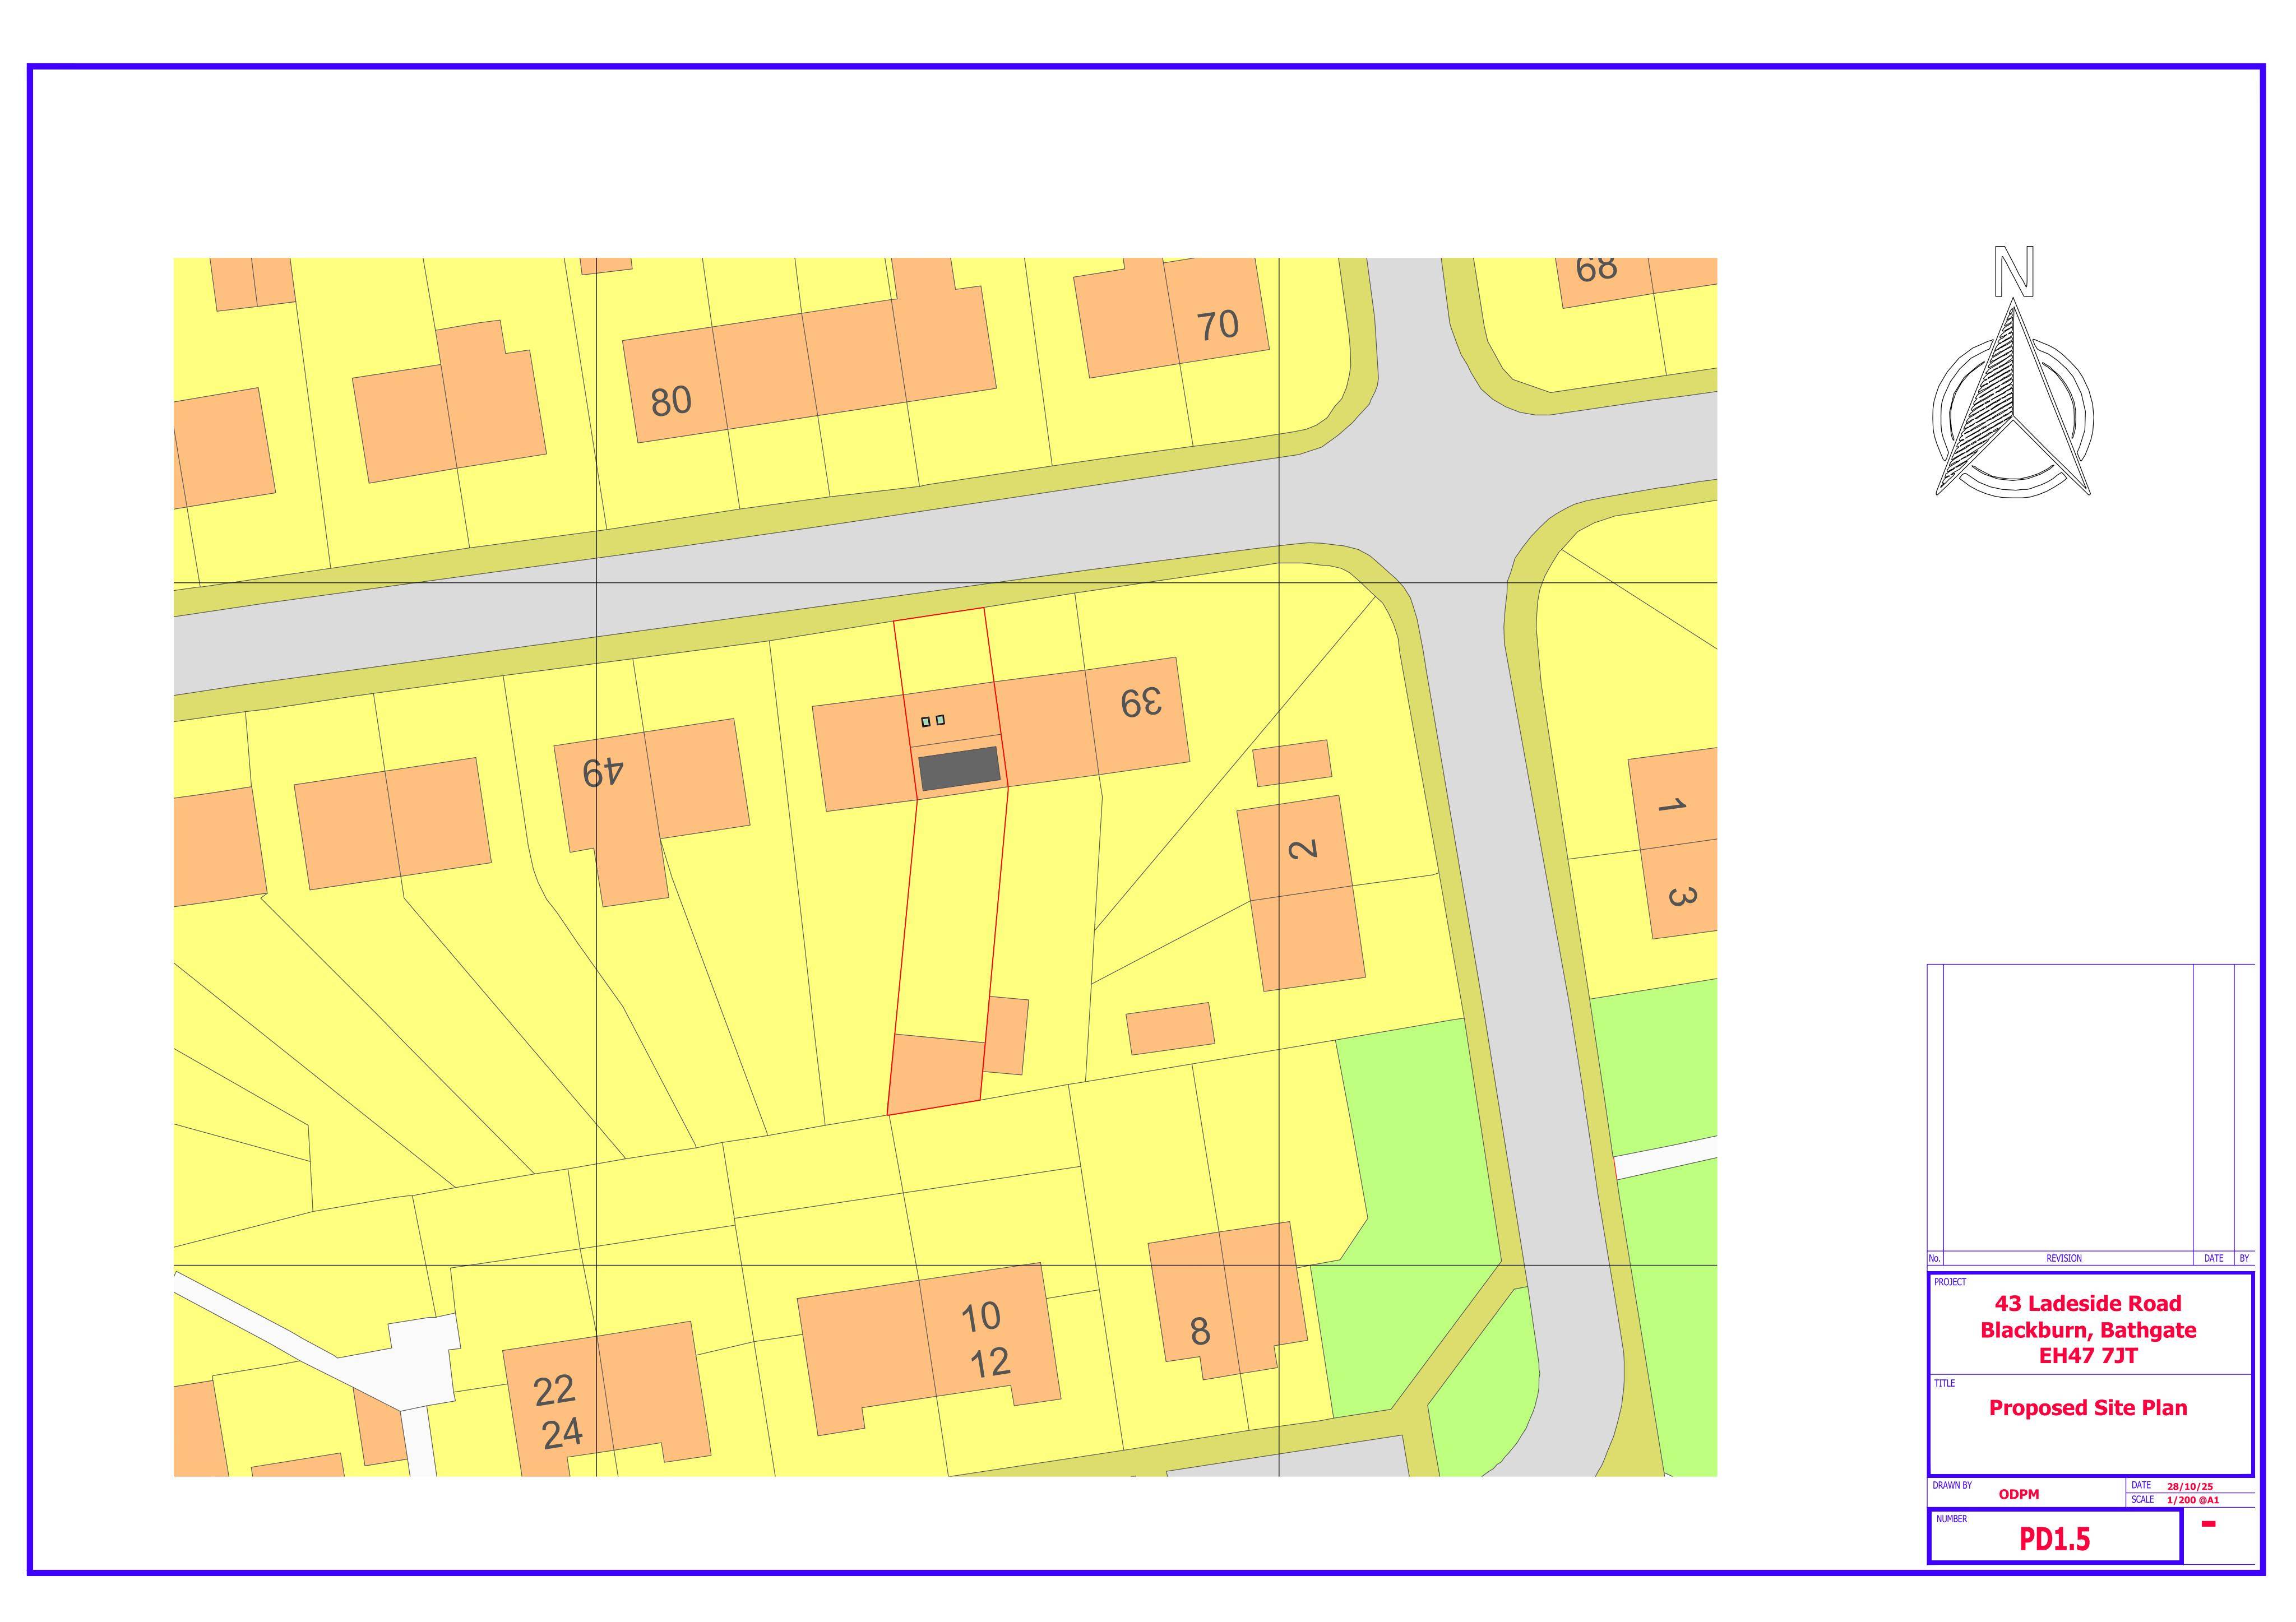The width and height of the screenshot is (2296, 1622).
Task: Select the dark grey rectangle inside the red boundary
Action: [x=959, y=768]
